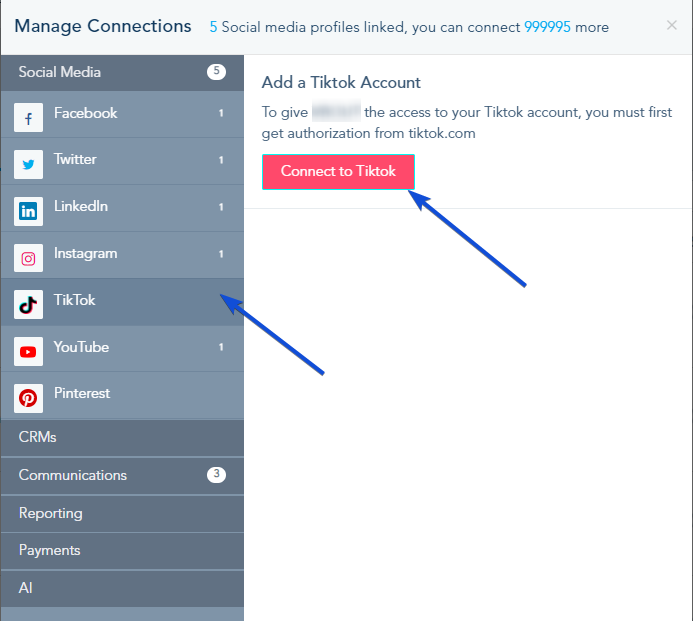This screenshot has height=621, width=693.
Task: Click the TikTok note icon
Action: click(x=28, y=305)
